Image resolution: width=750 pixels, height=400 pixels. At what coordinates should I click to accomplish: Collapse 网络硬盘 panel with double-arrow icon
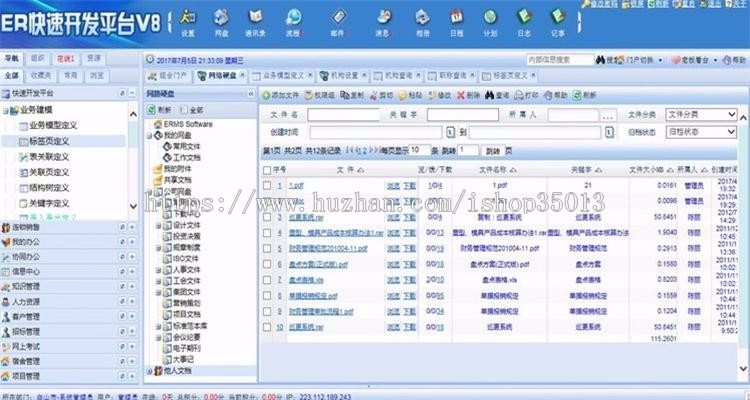click(251, 94)
